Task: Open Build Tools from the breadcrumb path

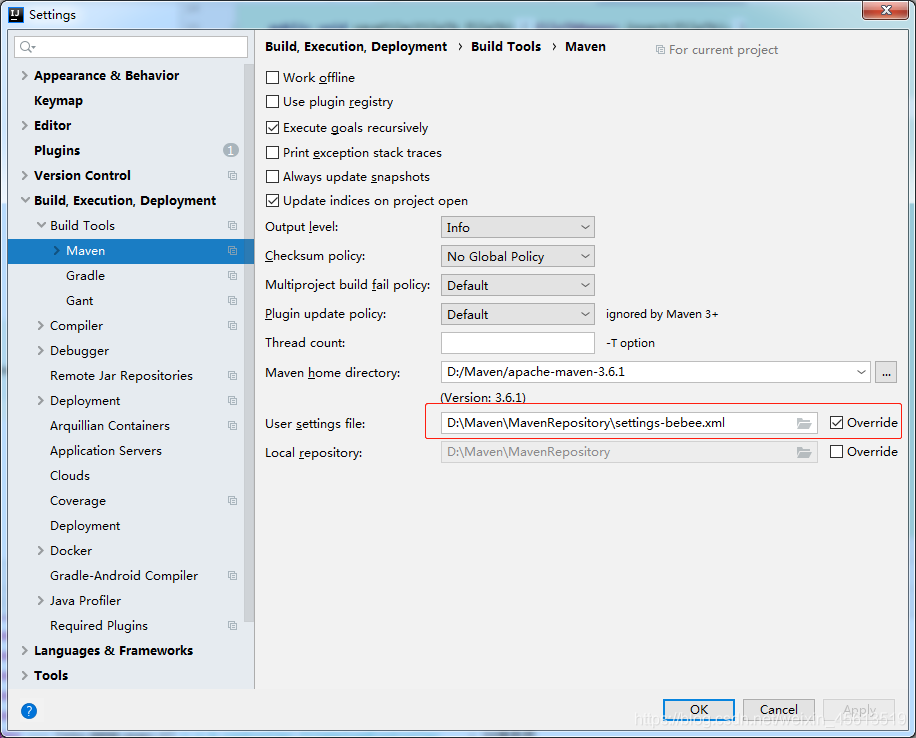Action: point(506,46)
